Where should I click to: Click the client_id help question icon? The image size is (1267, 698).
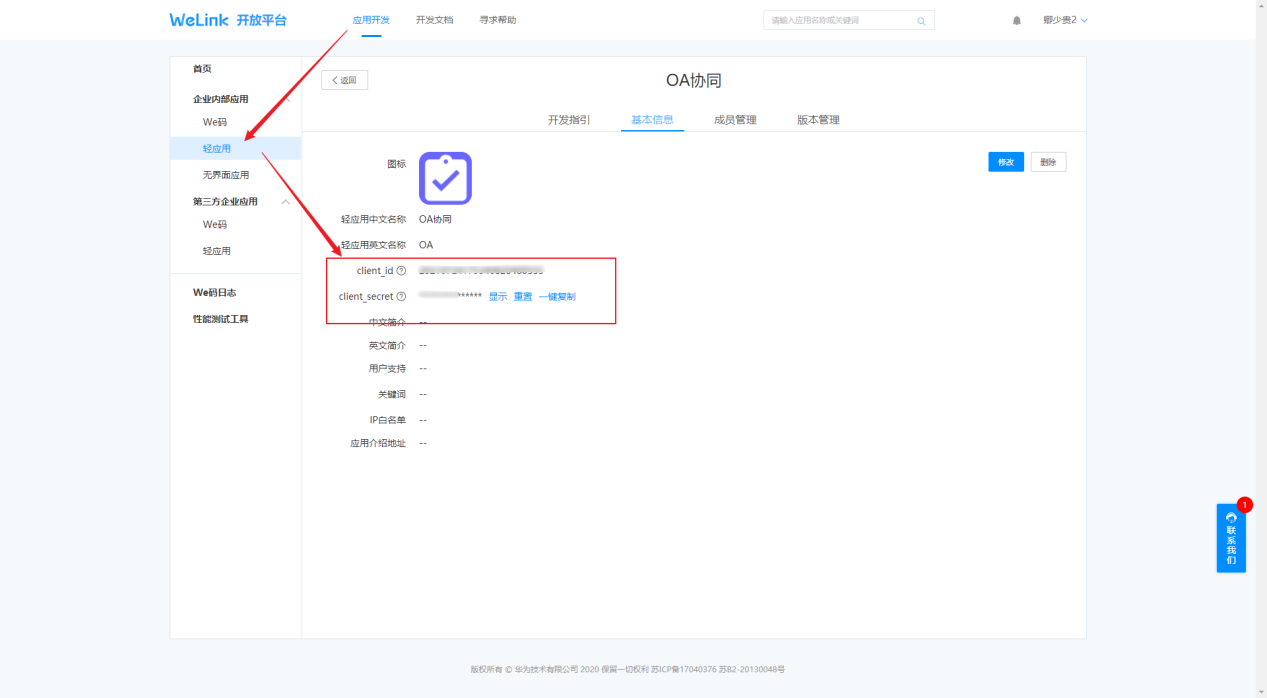401,271
